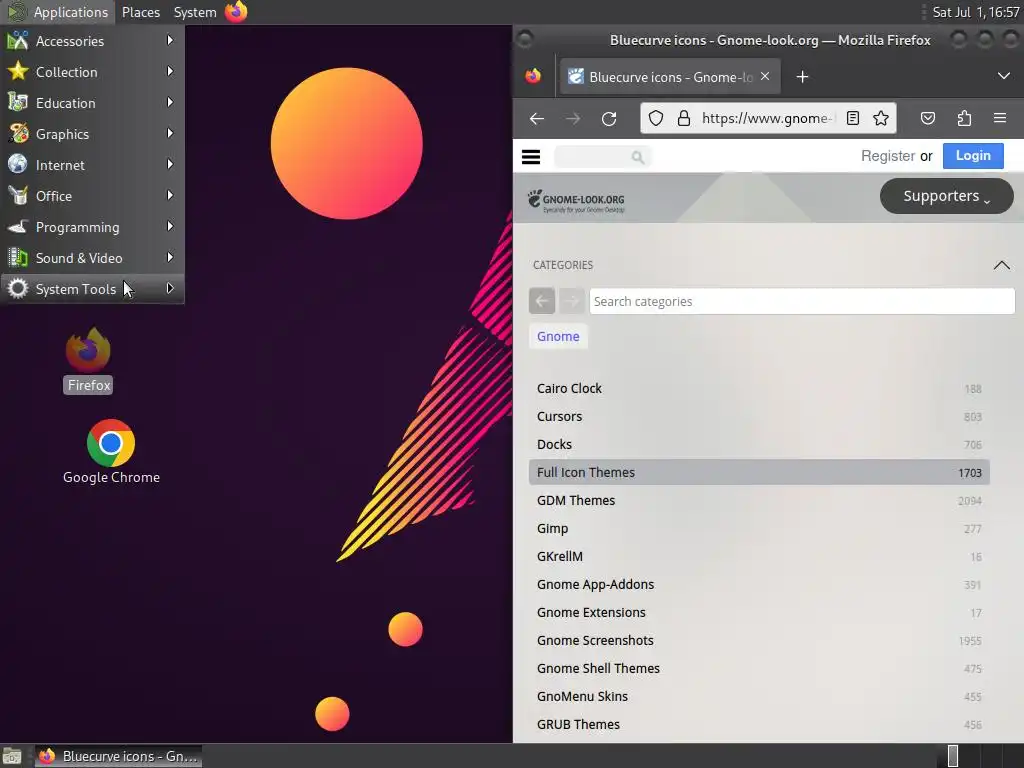1024x768 pixels.
Task: Open the Firefox application hamburger menu
Action: 1000,118
